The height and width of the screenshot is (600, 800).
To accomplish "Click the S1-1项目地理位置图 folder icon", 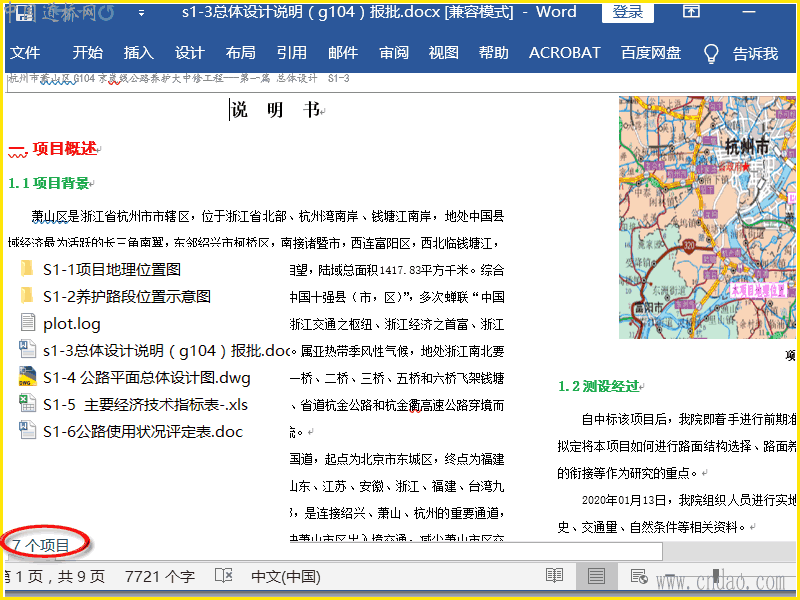I will pos(26,269).
